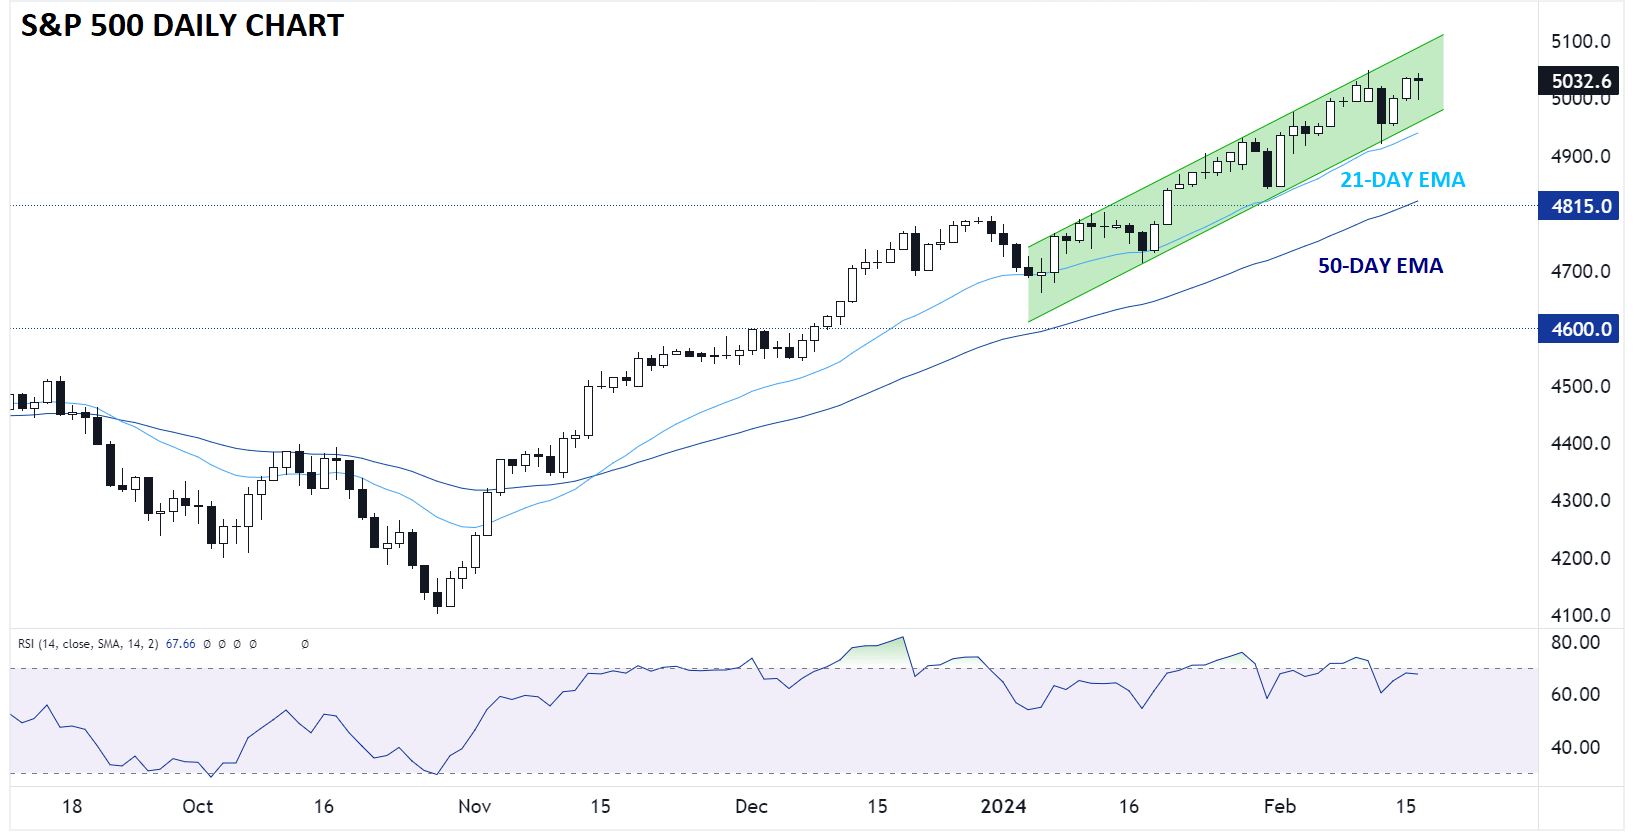Click the 4200.0 price axis label
The width and height of the screenshot is (1634, 833).
(x=1580, y=558)
